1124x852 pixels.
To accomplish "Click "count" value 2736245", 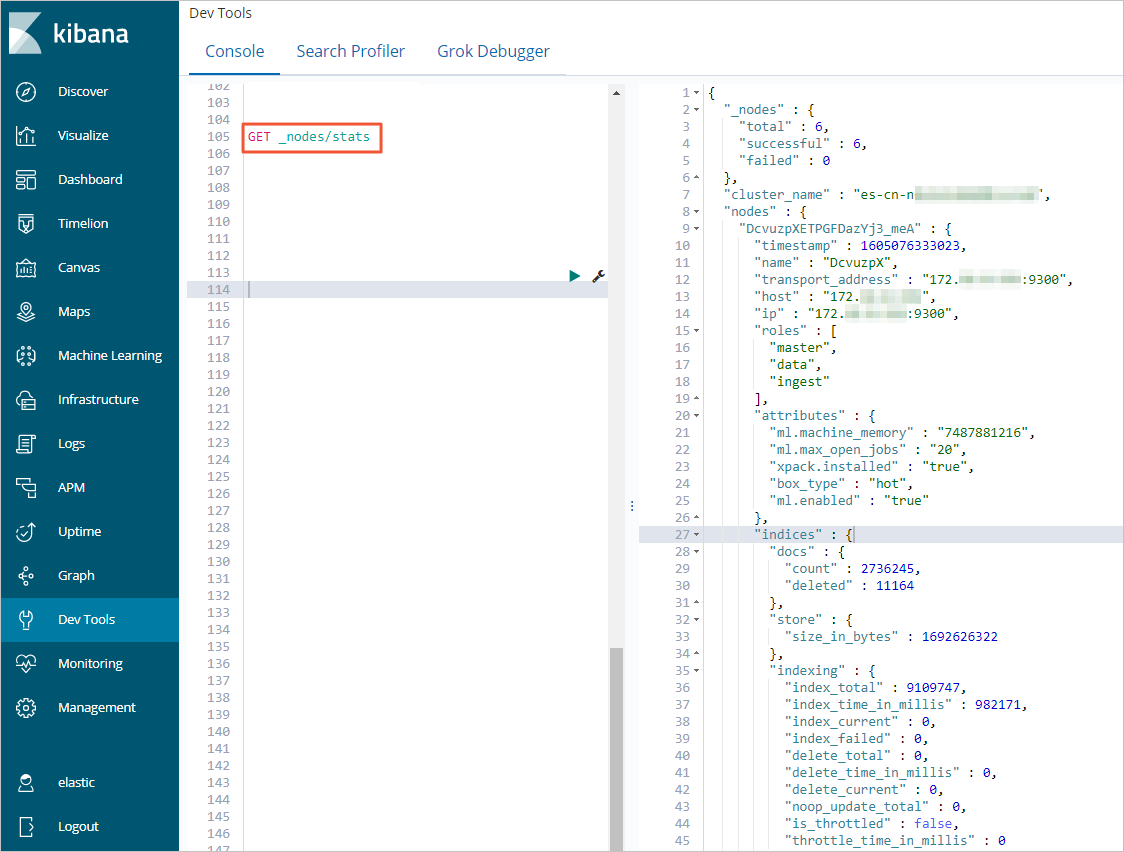I will [x=887, y=569].
